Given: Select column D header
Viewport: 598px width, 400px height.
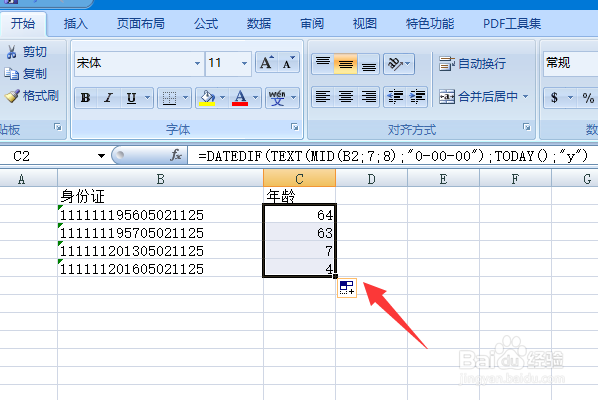Looking at the screenshot, I should [371, 178].
